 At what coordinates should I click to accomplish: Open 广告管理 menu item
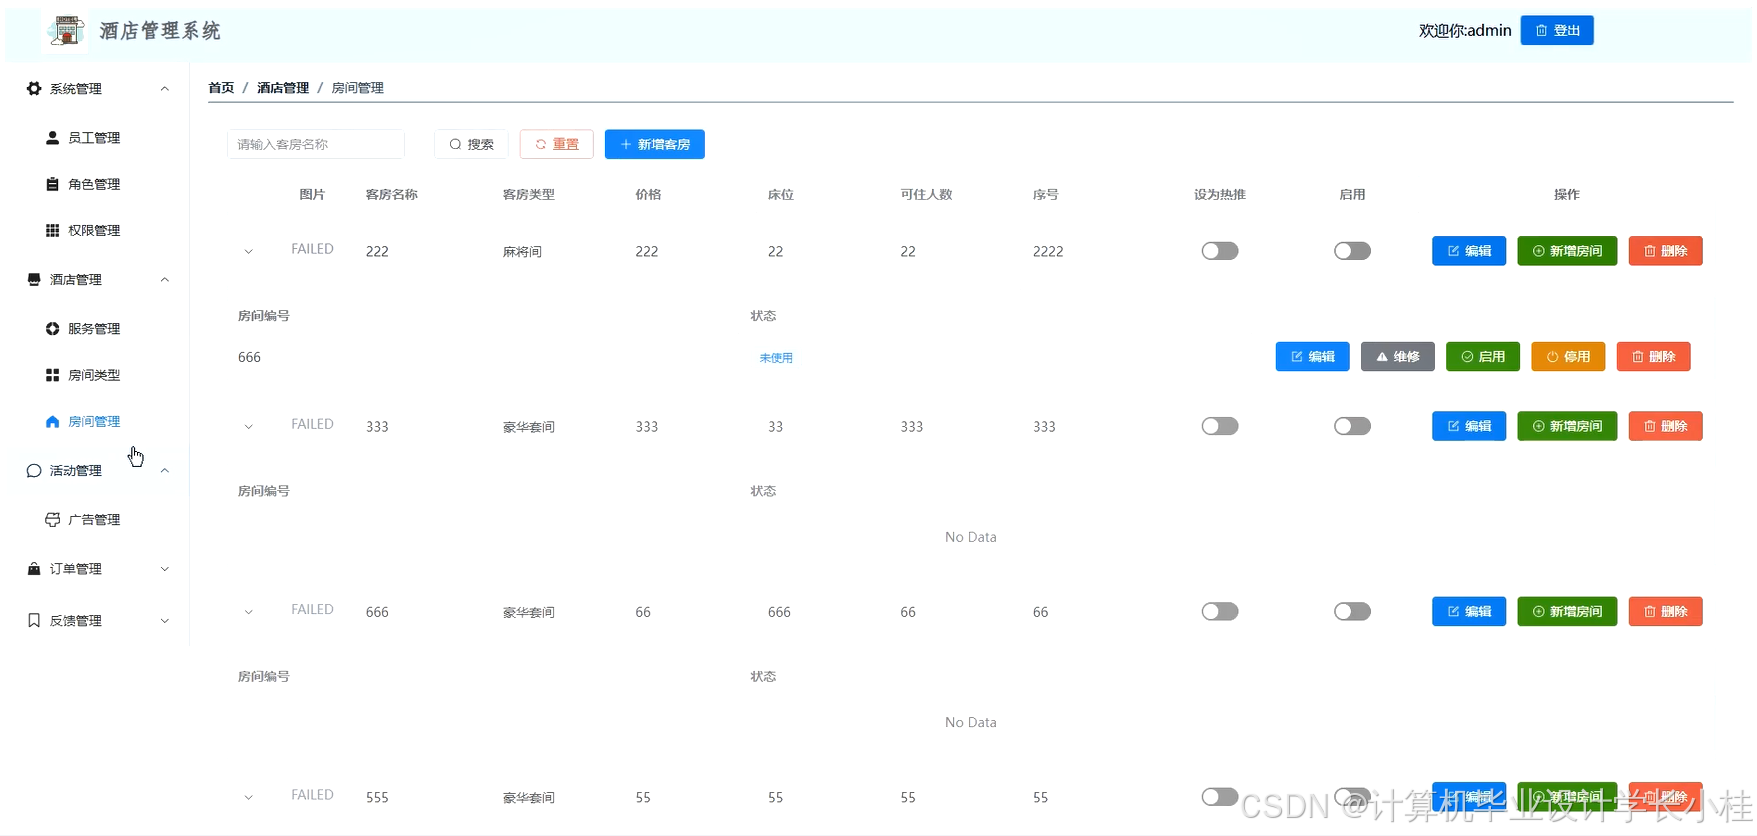tap(96, 520)
